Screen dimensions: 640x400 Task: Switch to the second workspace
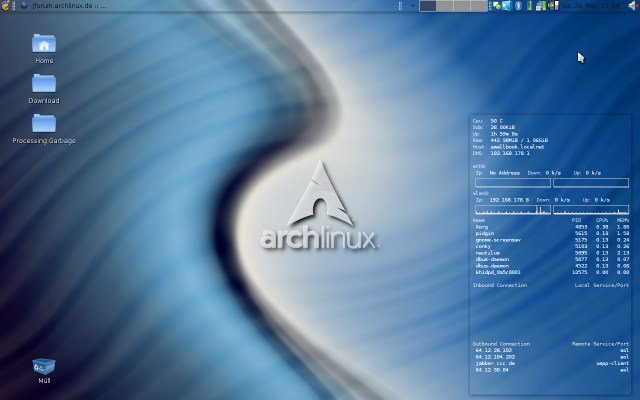[445, 6]
